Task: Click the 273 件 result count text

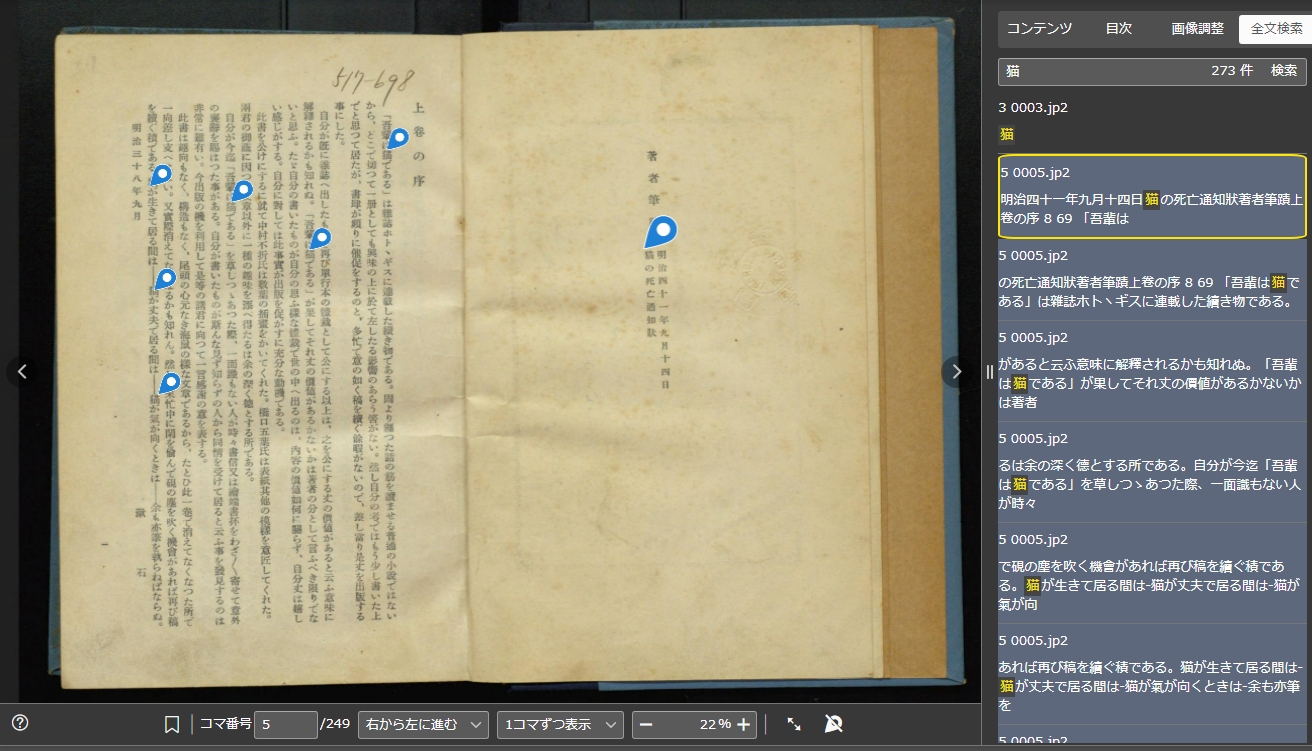Action: tap(1231, 71)
